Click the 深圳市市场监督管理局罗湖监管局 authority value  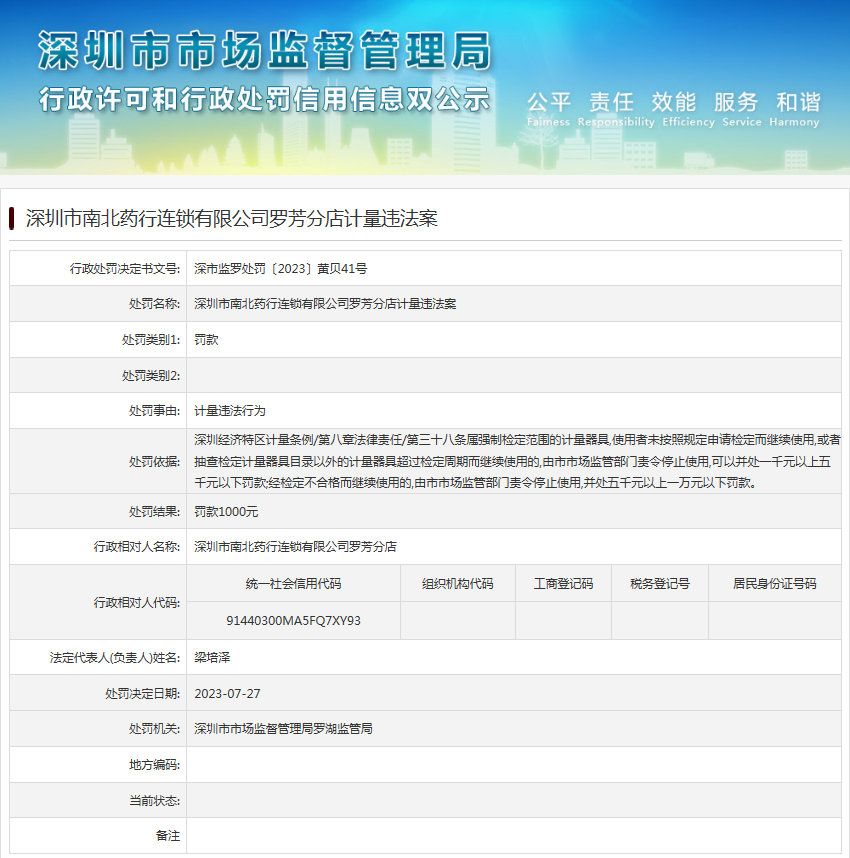[283, 729]
